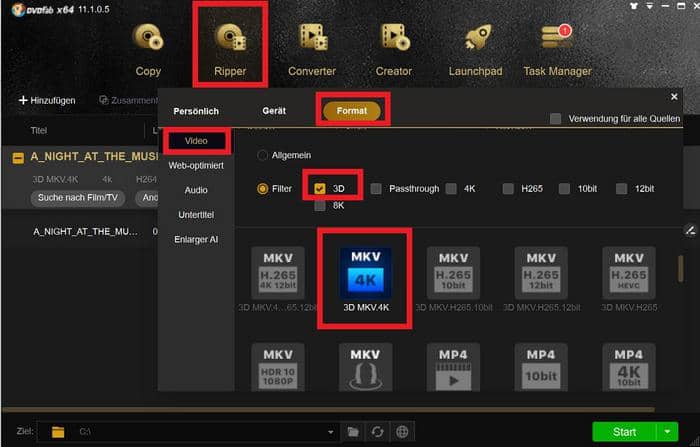Select the Enlarger AI category
This screenshot has height=447, width=700.
pyautogui.click(x=196, y=239)
